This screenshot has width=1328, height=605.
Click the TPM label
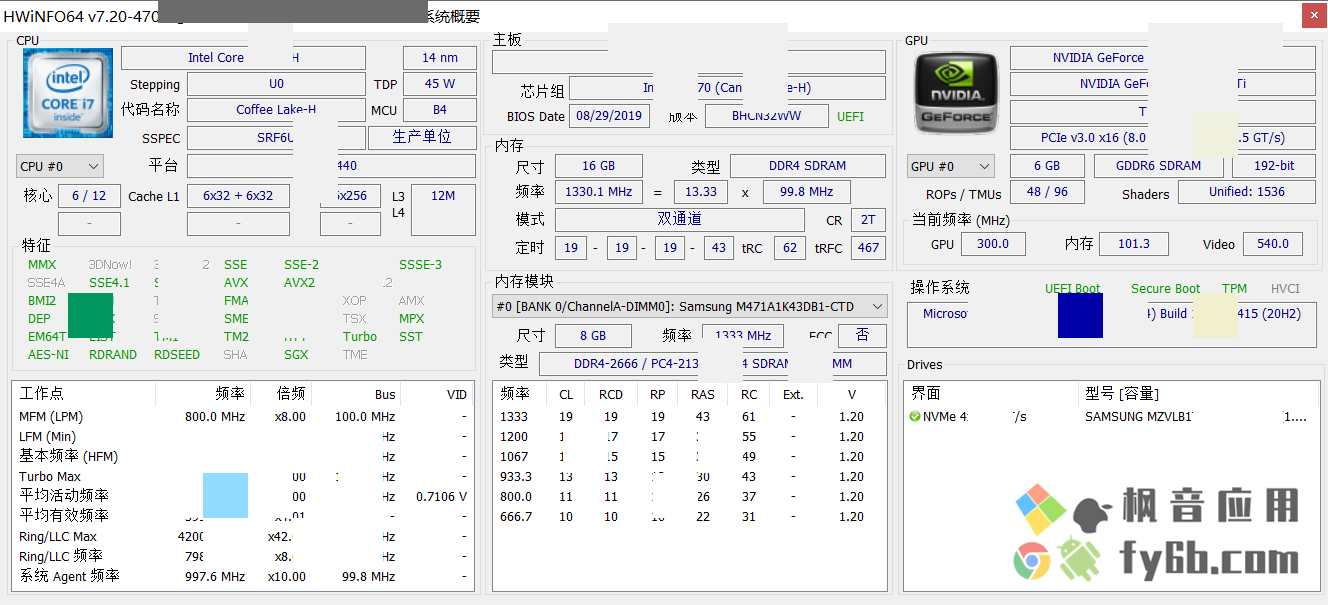pos(1235,289)
